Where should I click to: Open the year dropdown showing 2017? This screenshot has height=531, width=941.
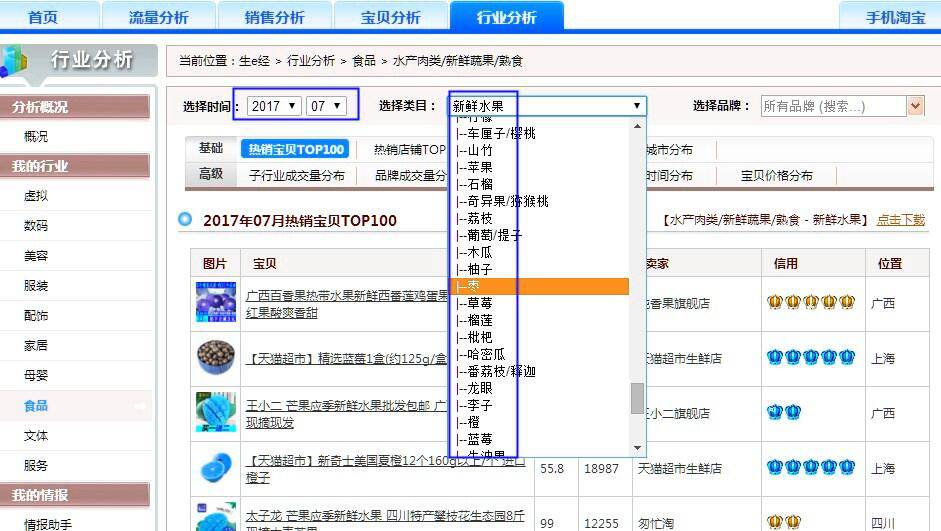(274, 106)
